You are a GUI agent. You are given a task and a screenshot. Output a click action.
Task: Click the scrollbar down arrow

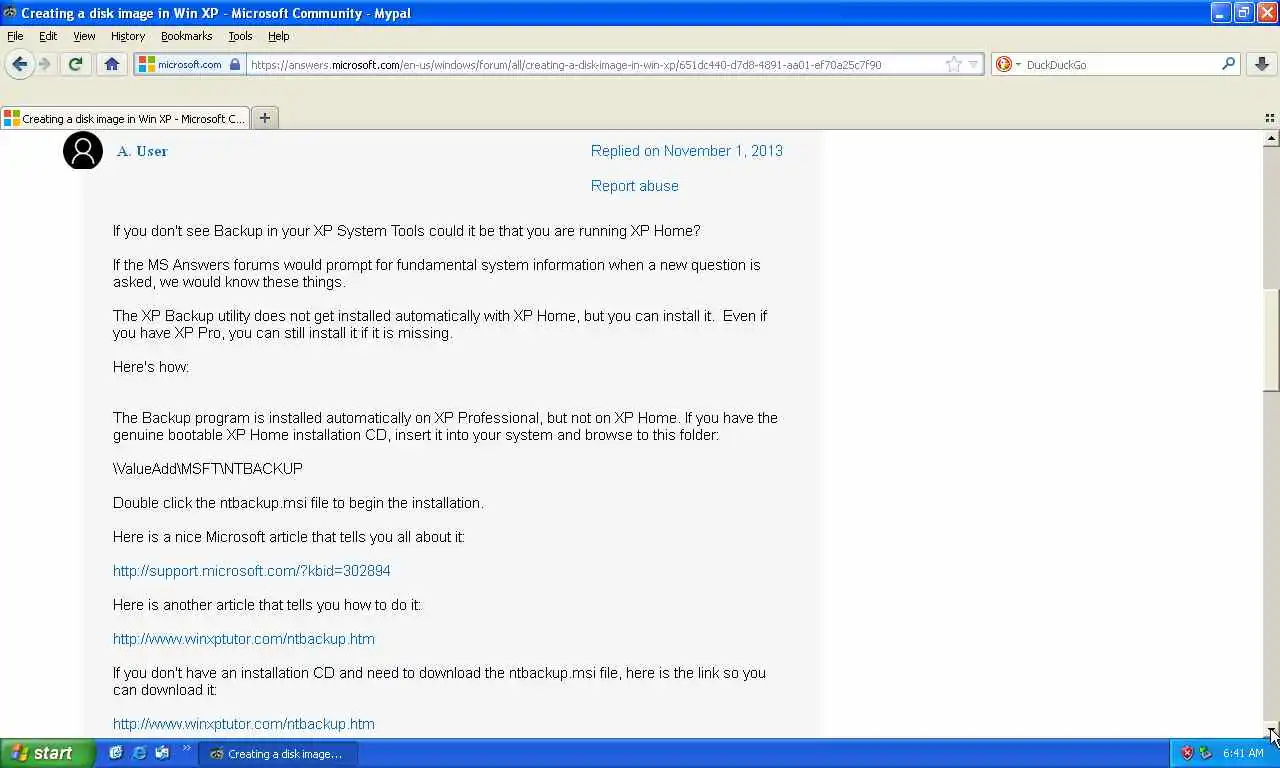click(1271, 729)
